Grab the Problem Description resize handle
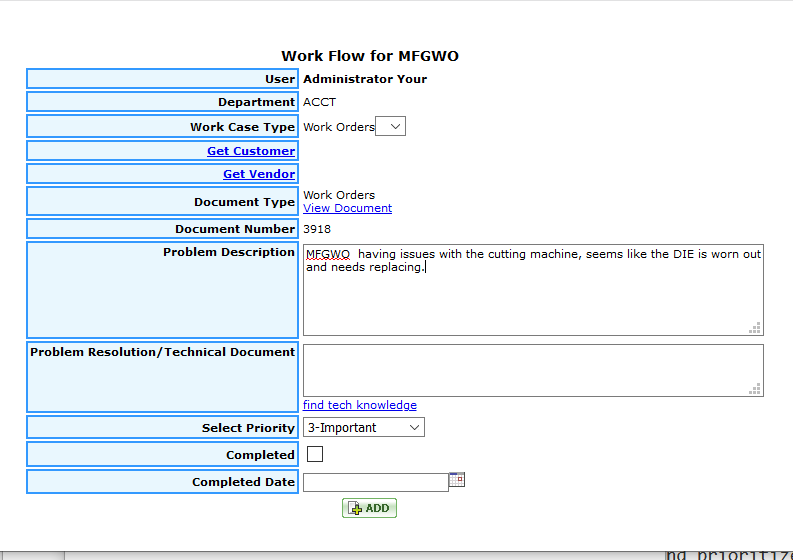The width and height of the screenshot is (793, 560). tap(755, 327)
